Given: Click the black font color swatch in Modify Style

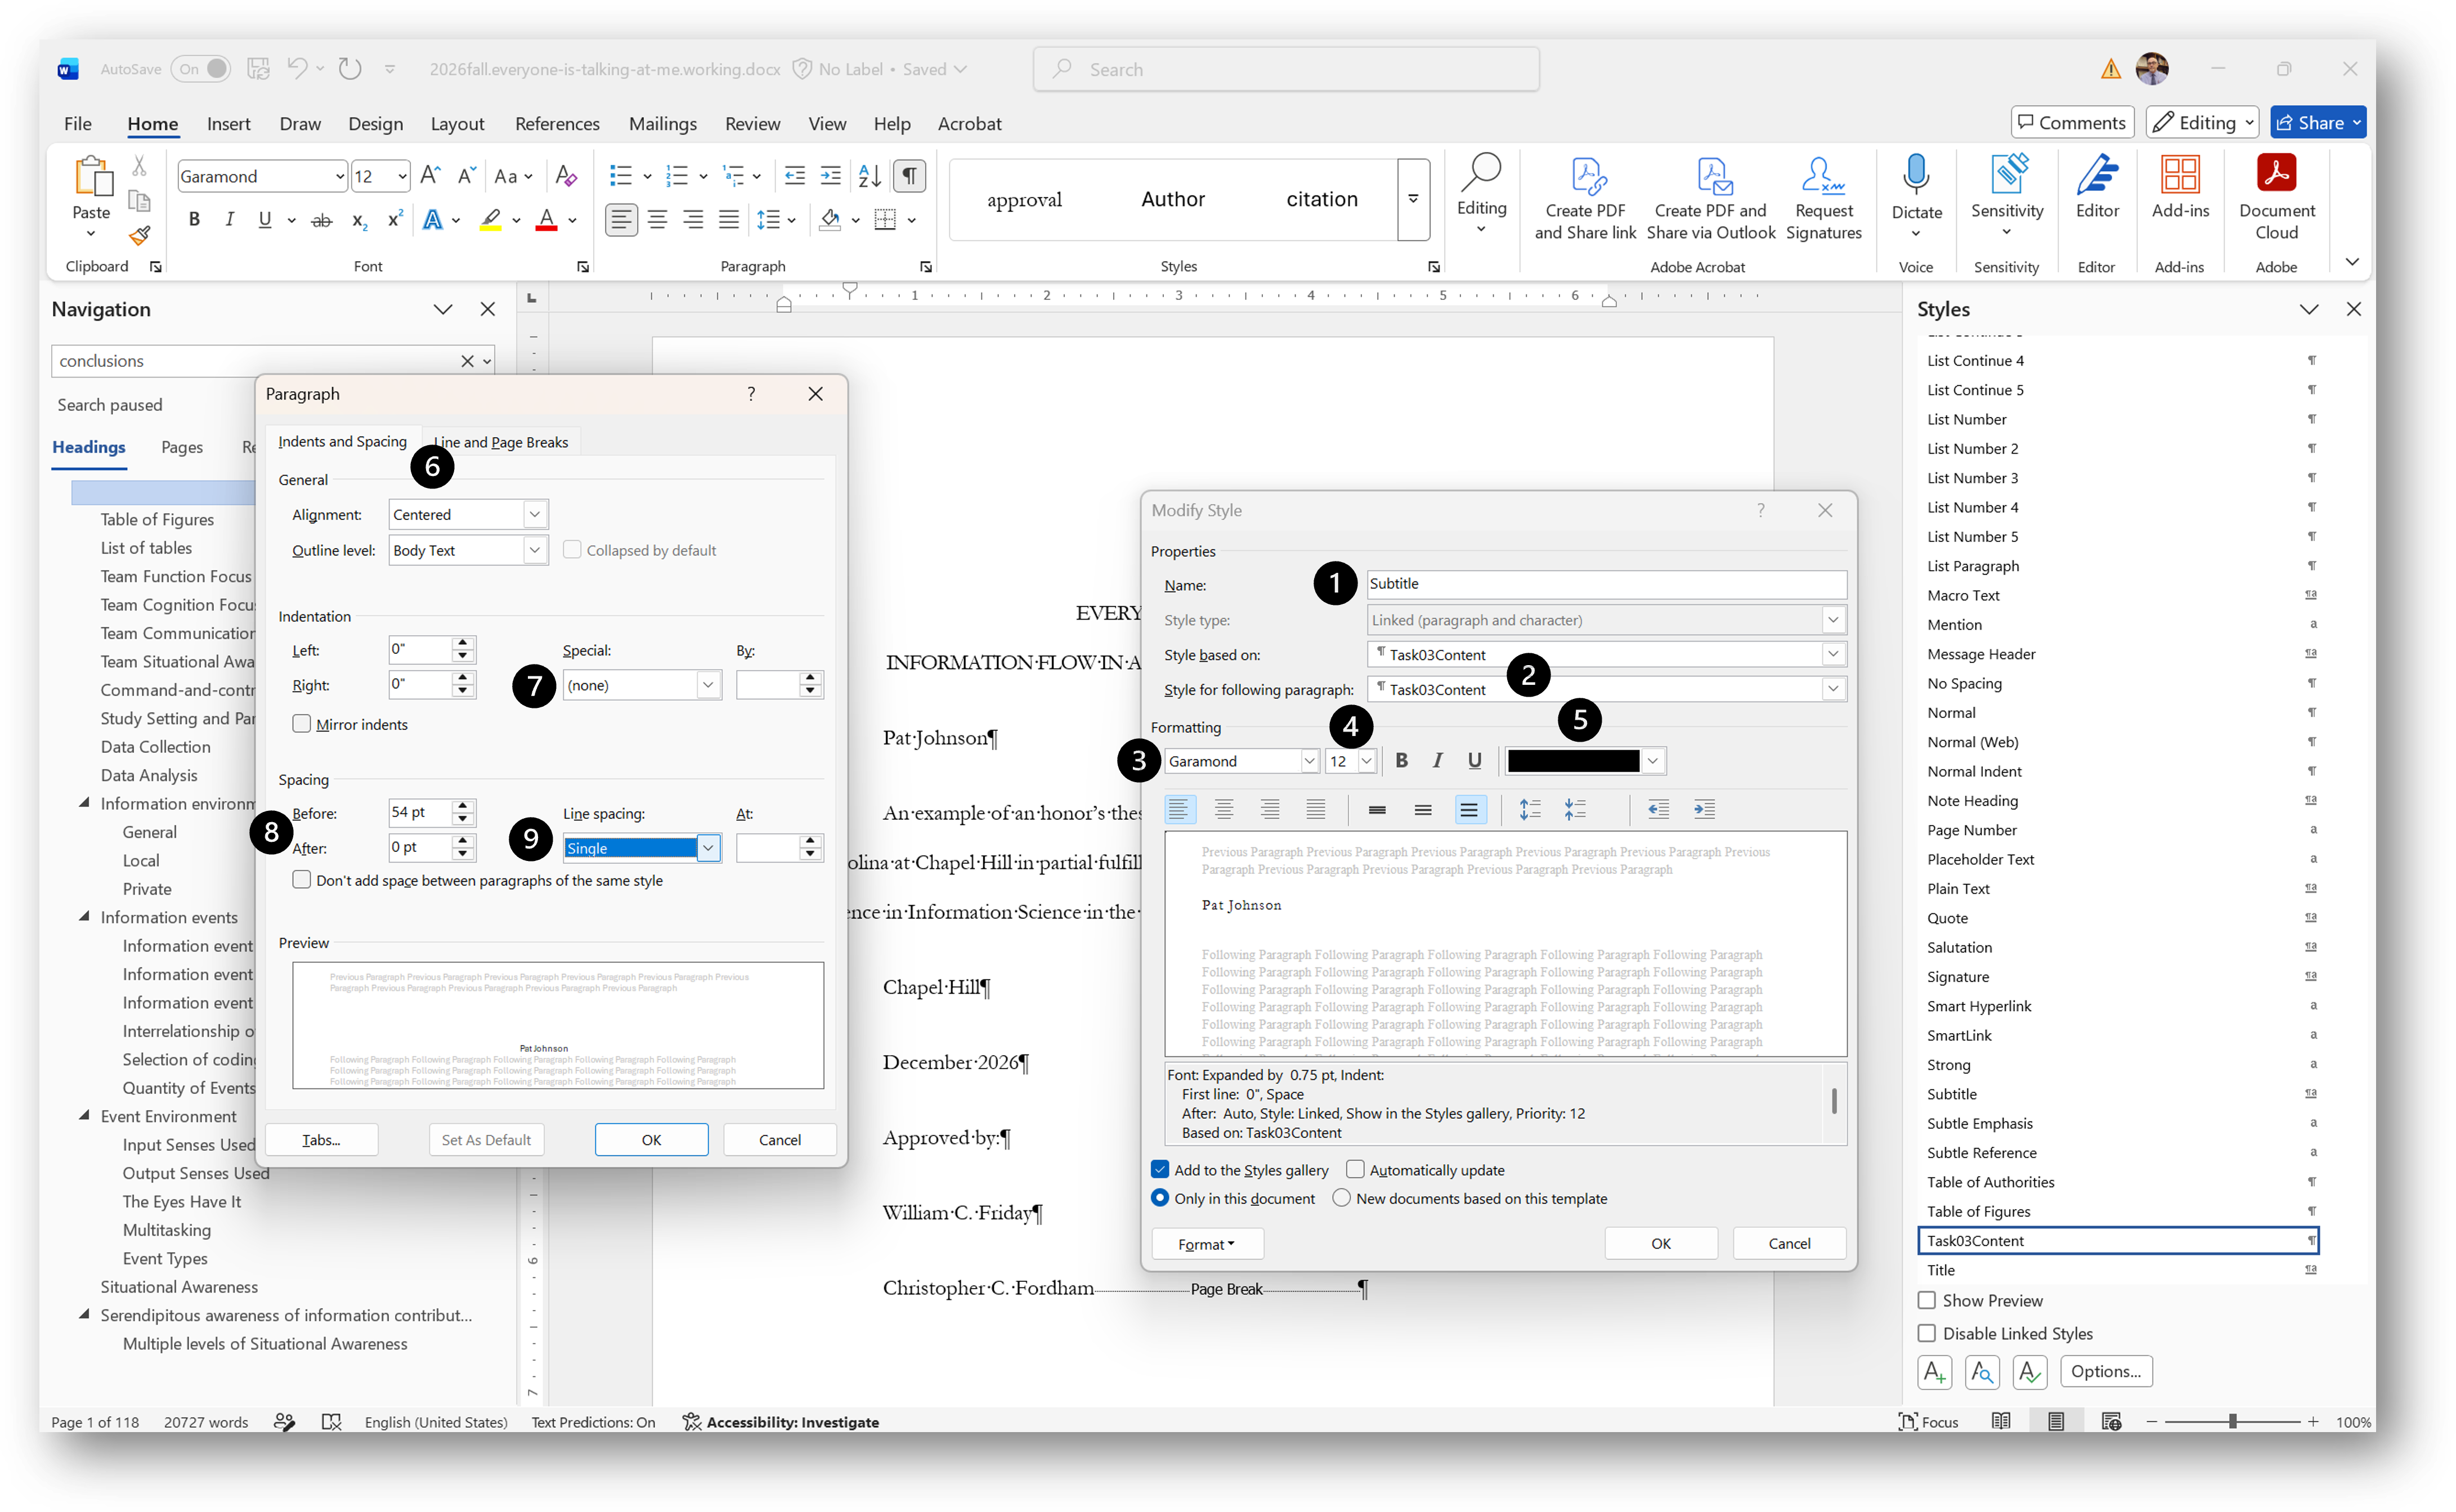Looking at the screenshot, I should point(1573,761).
